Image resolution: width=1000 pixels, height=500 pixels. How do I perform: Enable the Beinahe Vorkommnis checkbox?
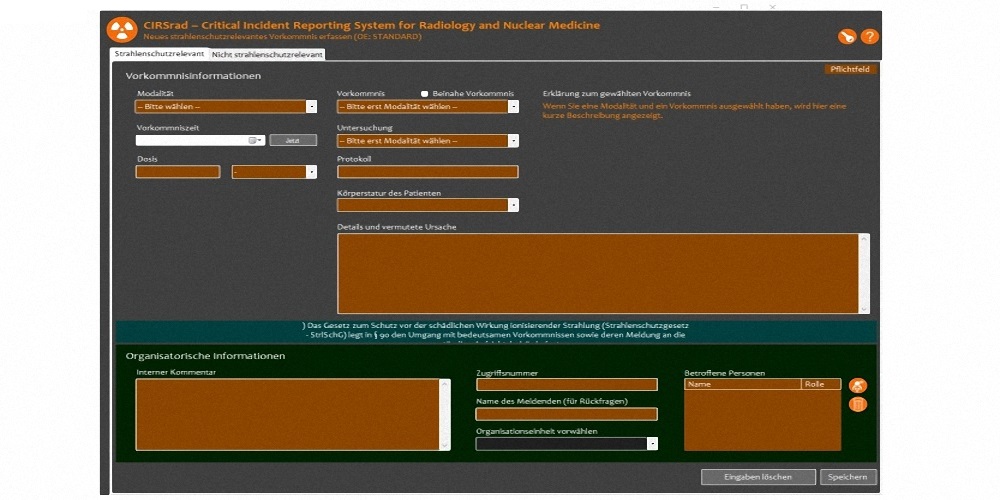point(425,93)
